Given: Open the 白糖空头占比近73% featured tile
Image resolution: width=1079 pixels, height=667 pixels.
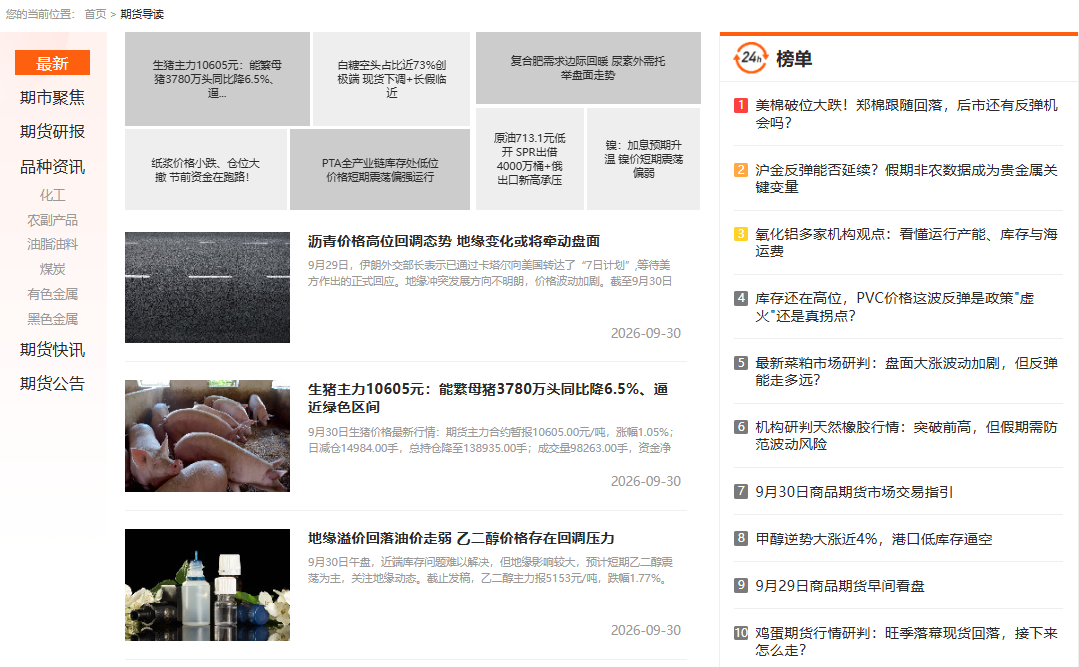Looking at the screenshot, I should [392, 78].
